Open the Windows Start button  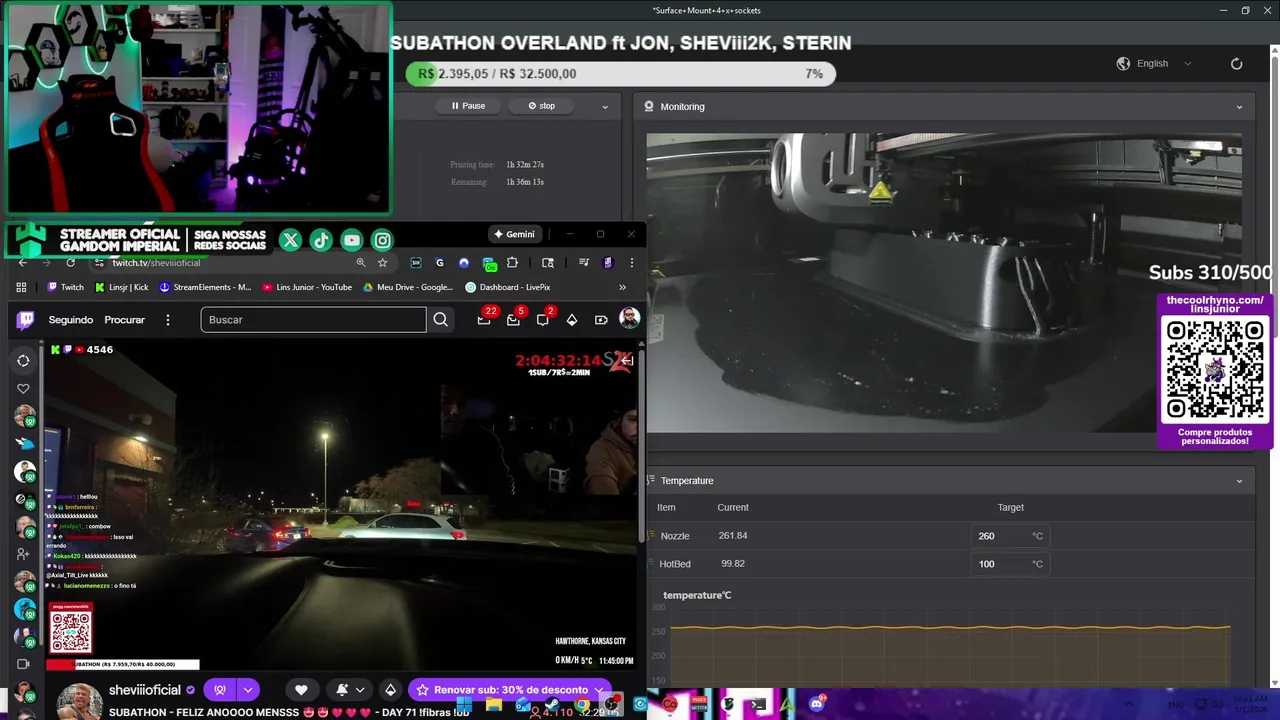[x=464, y=705]
